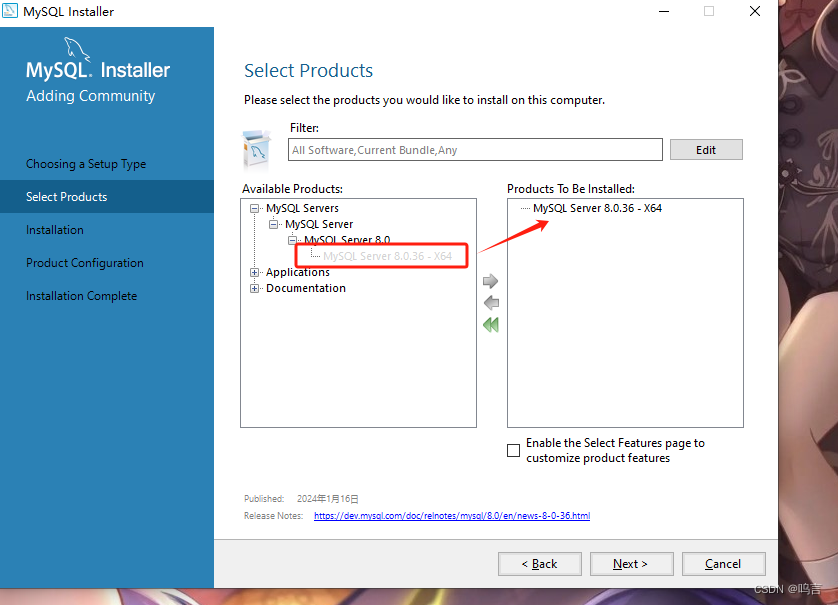Click the Edit filter button
Viewport: 838px width, 605px height.
706,150
